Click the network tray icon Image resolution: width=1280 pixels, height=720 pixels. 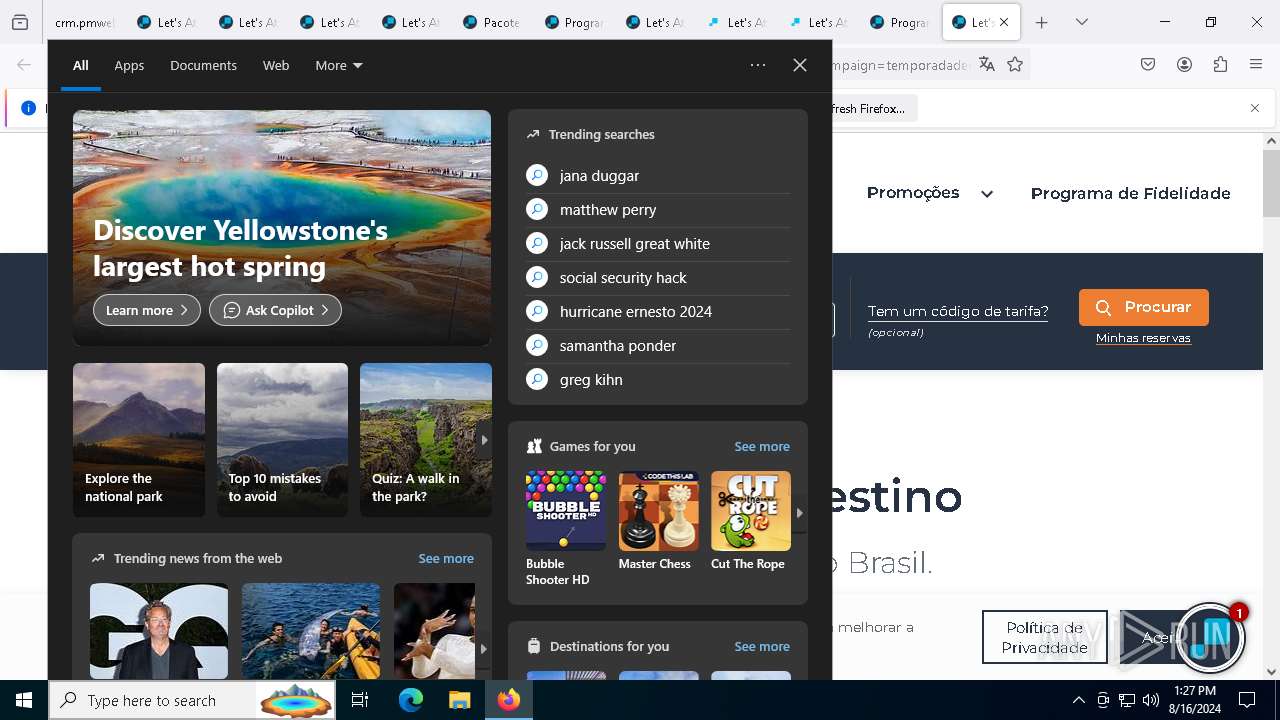coord(1127,700)
